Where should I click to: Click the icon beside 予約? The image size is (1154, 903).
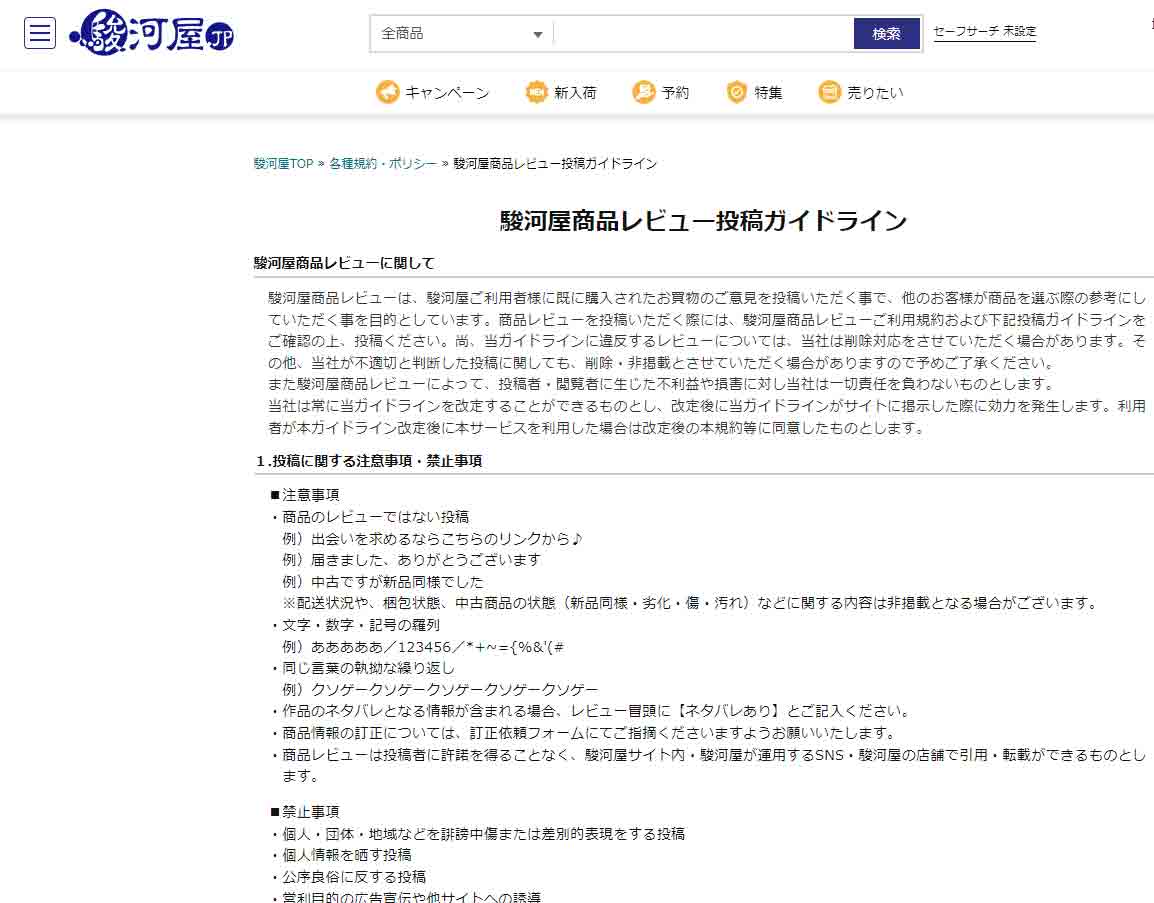[x=644, y=92]
